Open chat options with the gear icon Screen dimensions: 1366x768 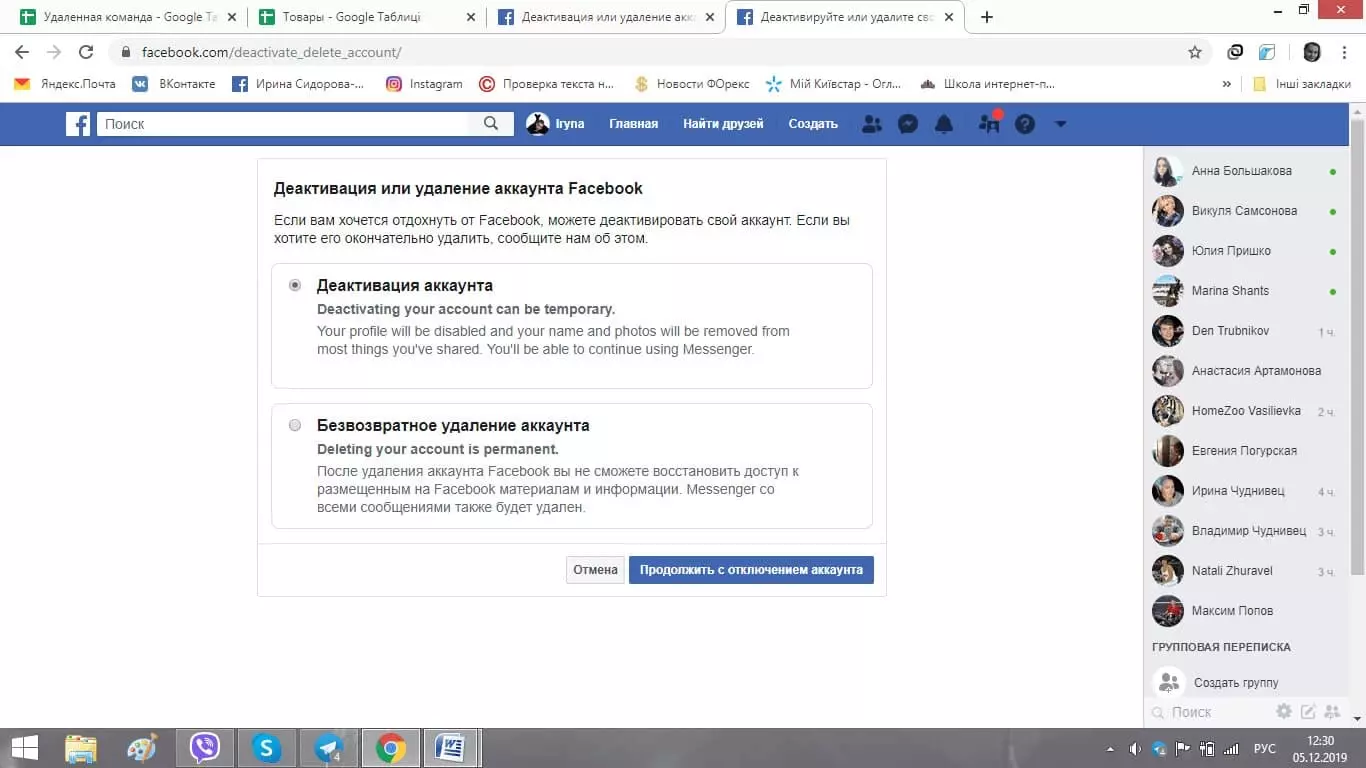click(1284, 711)
